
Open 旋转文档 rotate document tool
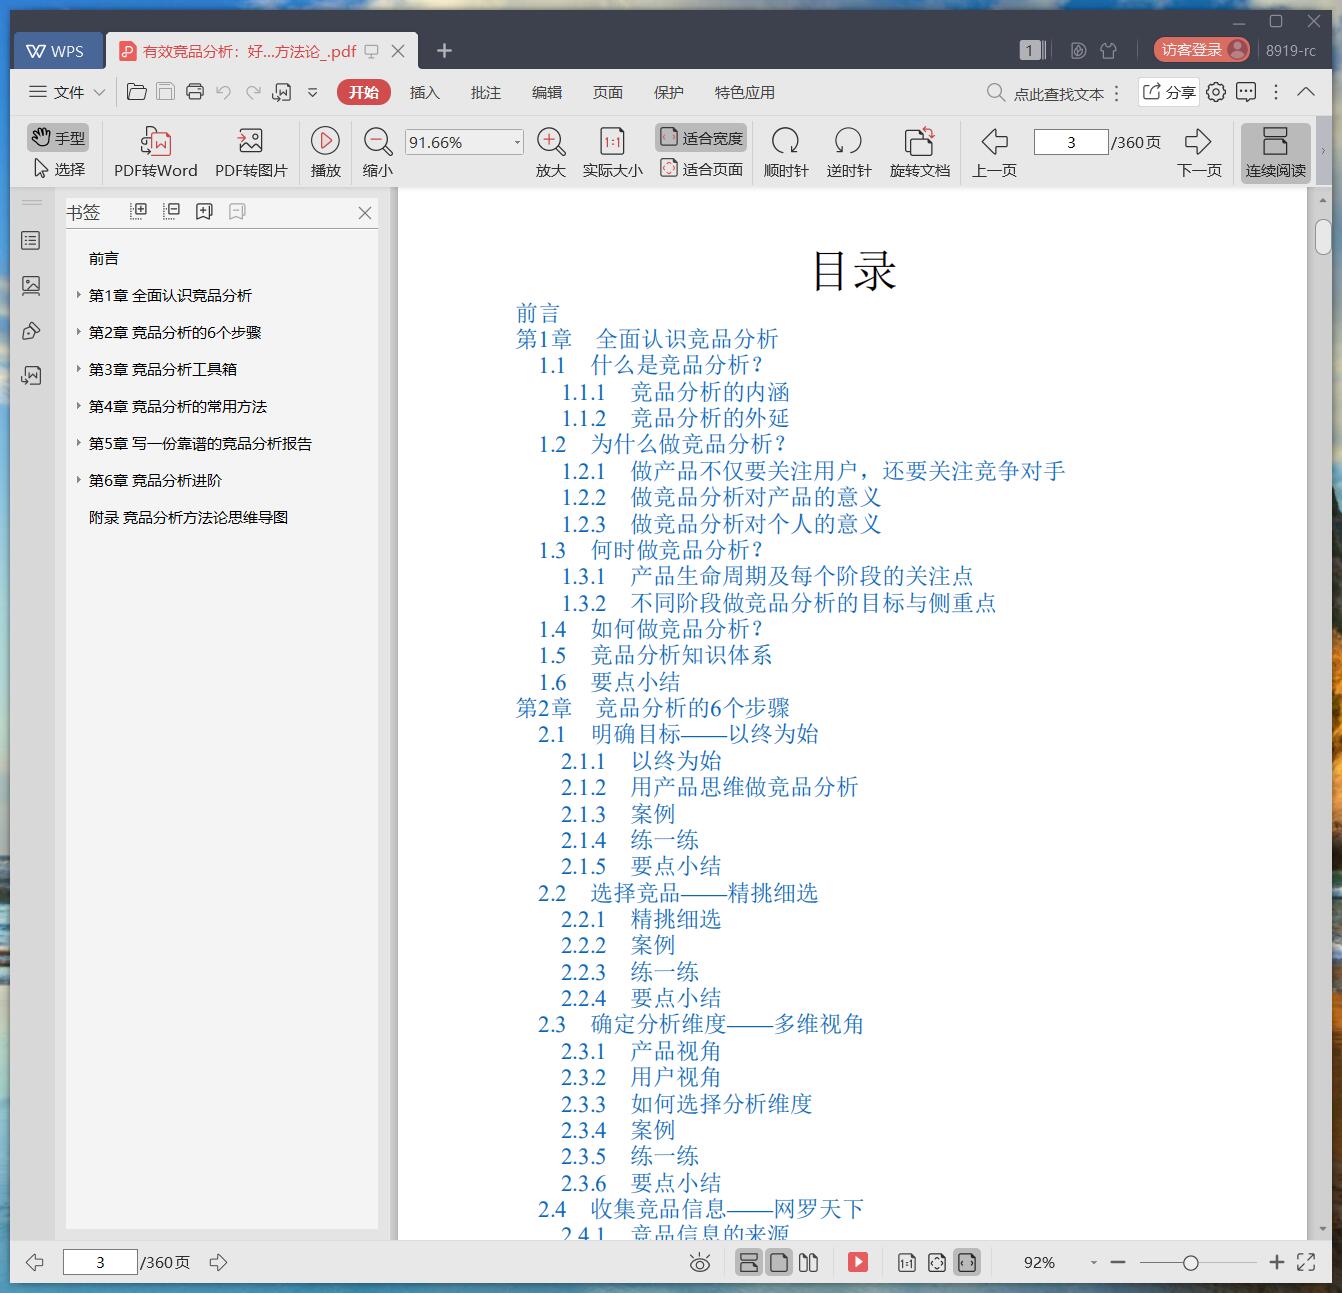click(x=919, y=152)
